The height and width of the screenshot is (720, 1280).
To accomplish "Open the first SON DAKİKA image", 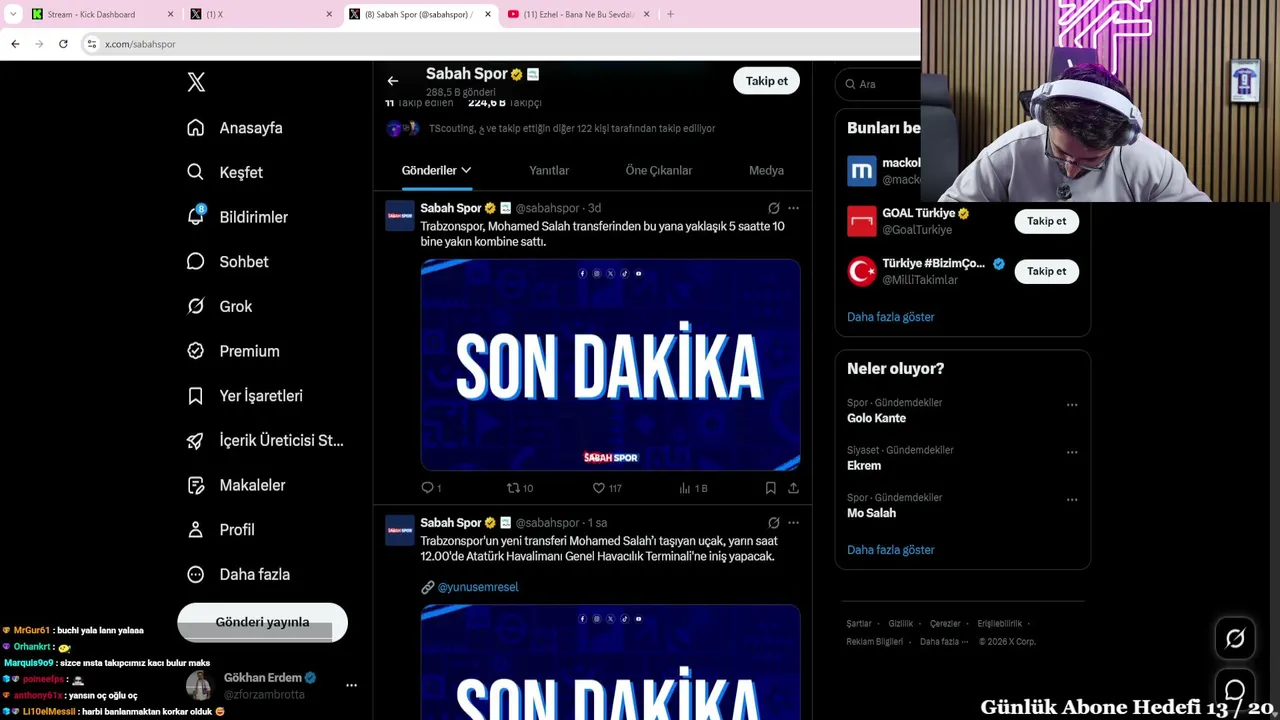I will pyautogui.click(x=610, y=365).
